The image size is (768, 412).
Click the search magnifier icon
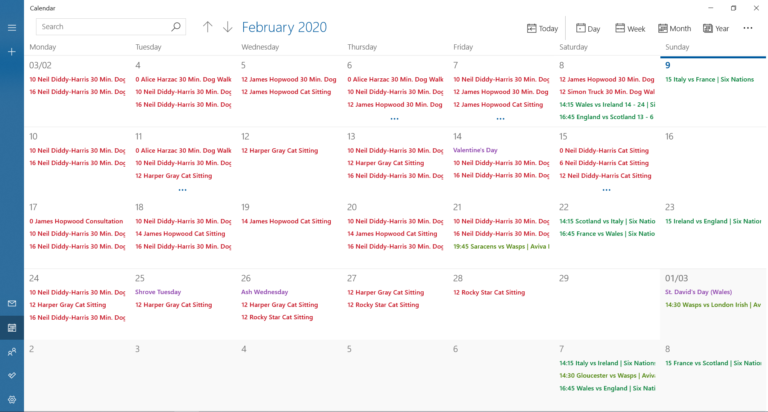(x=176, y=26)
